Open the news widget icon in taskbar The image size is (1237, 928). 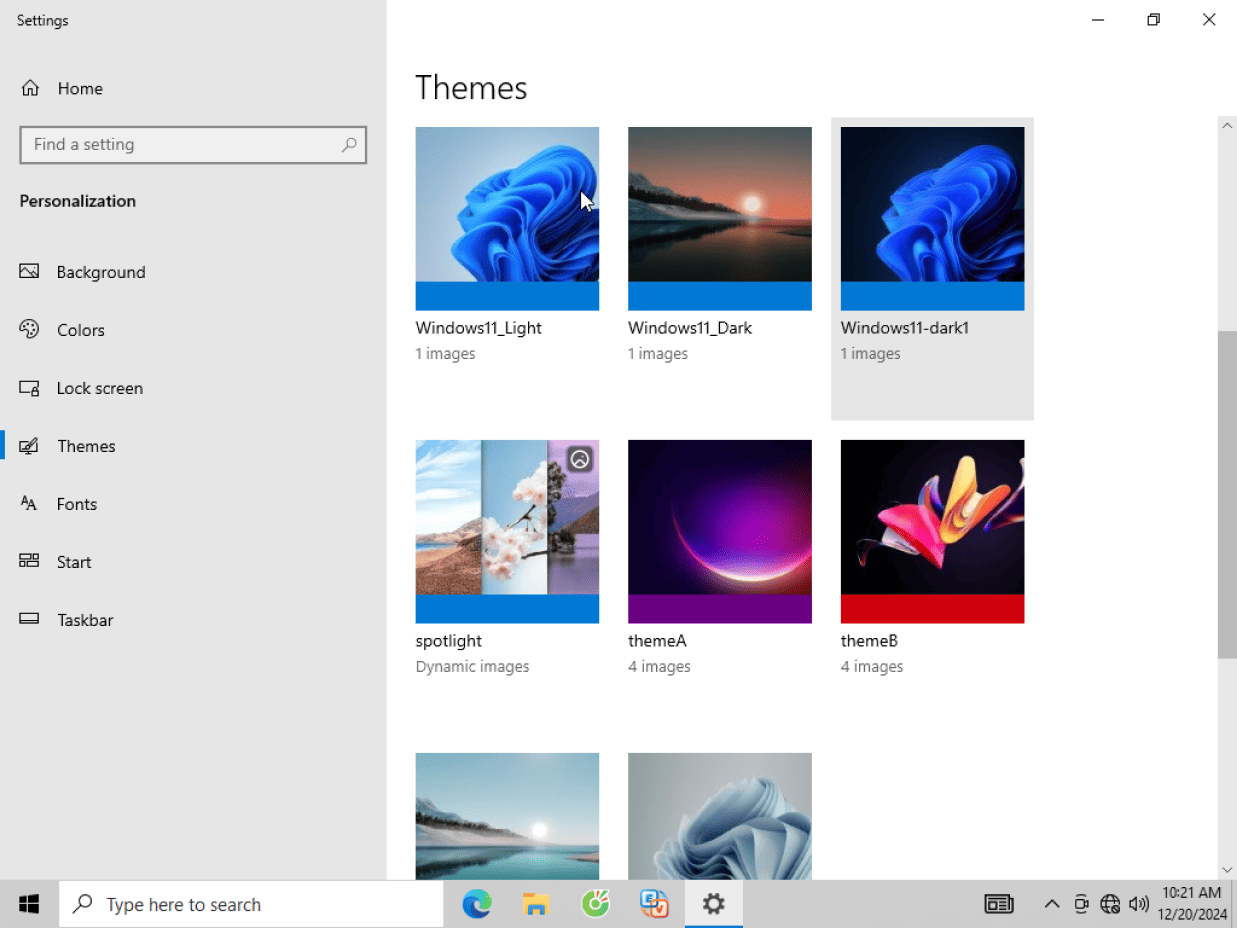click(x=998, y=904)
